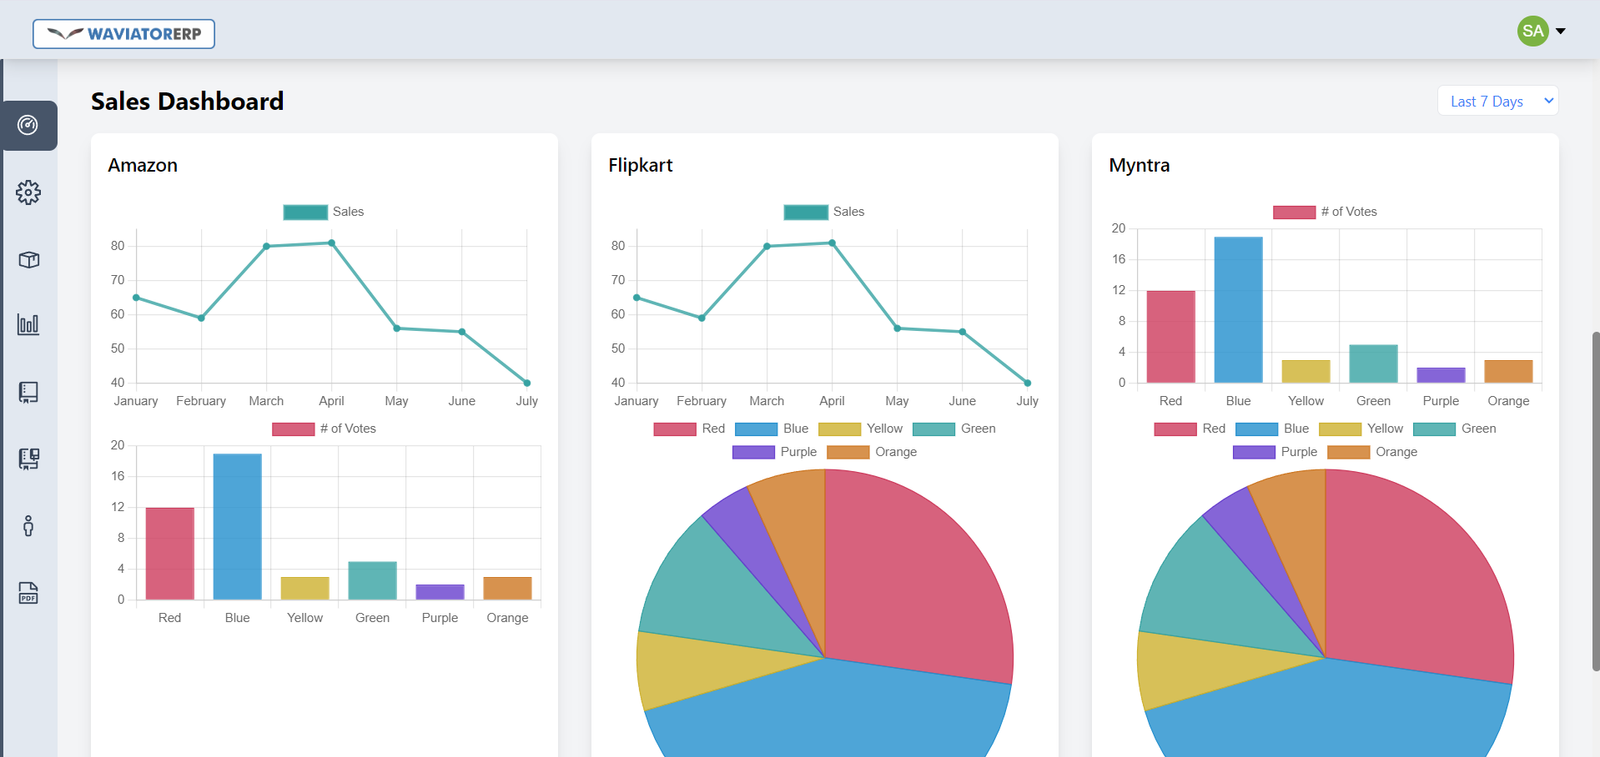Viewport: 1600px width, 757px height.
Task: Open the receipt icon in sidebar
Action: tap(28, 392)
